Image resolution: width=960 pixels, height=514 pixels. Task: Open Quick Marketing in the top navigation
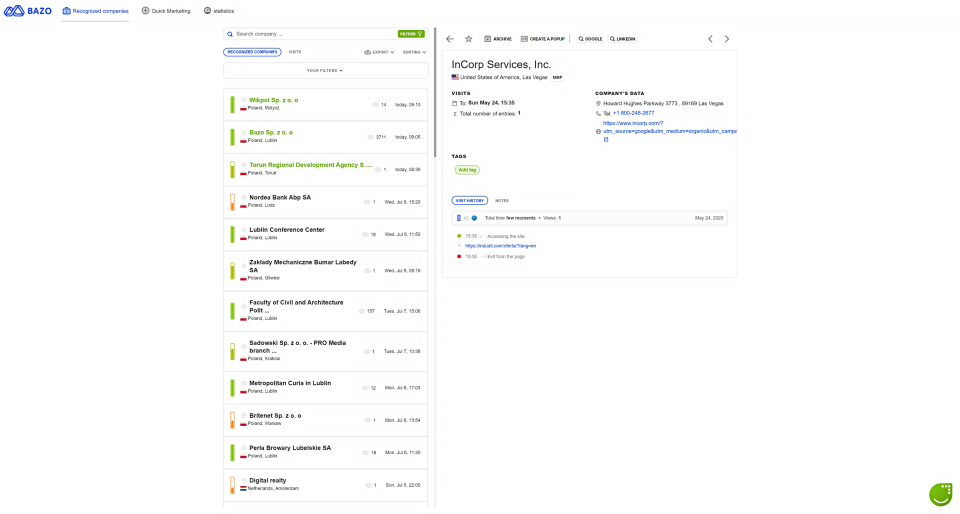[166, 11]
